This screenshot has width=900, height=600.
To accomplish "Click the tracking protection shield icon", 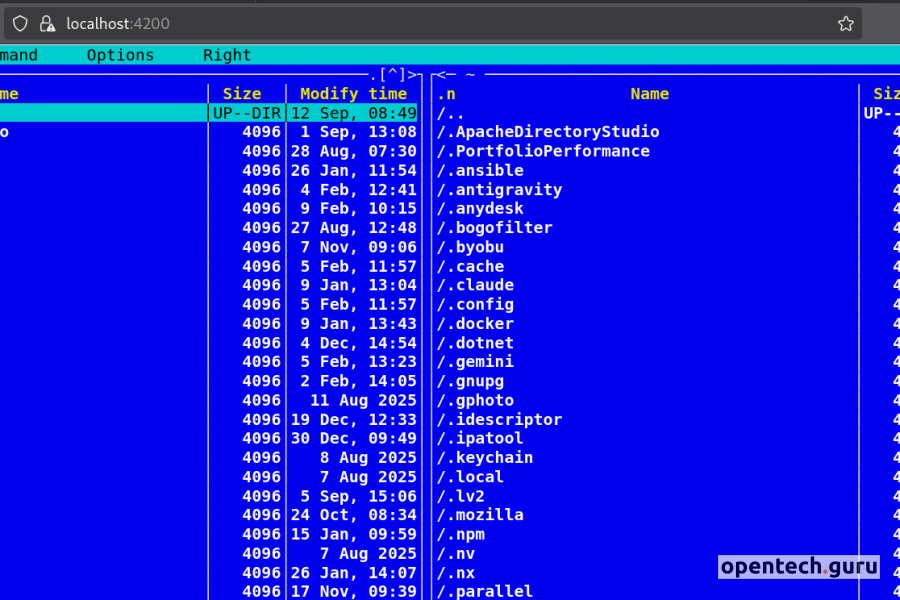I will click(20, 23).
